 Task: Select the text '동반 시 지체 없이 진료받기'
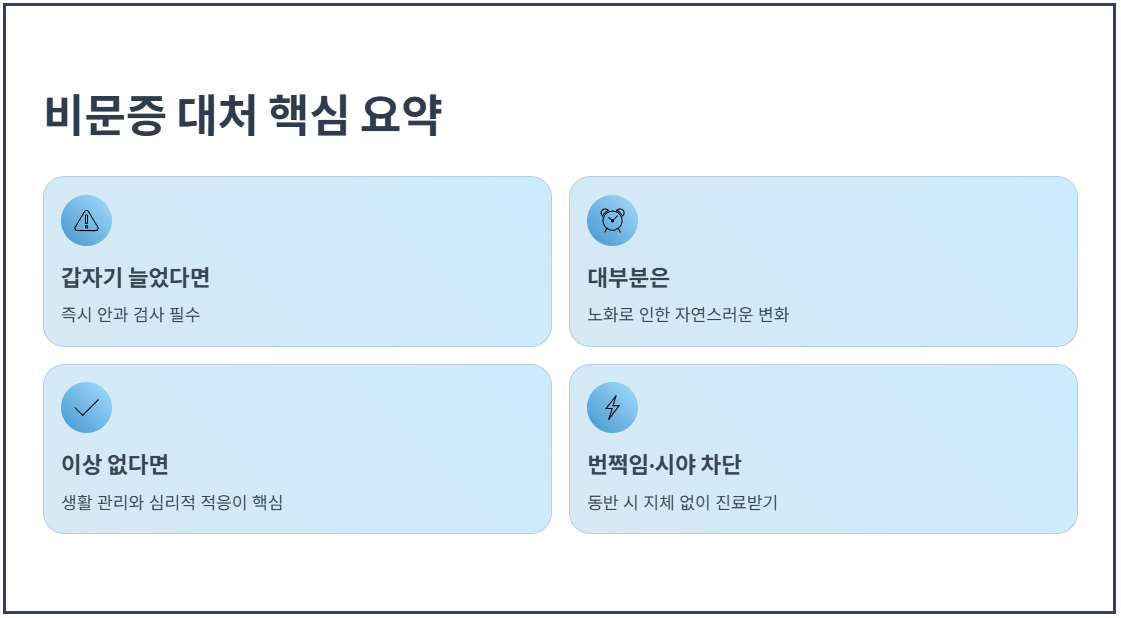[682, 502]
